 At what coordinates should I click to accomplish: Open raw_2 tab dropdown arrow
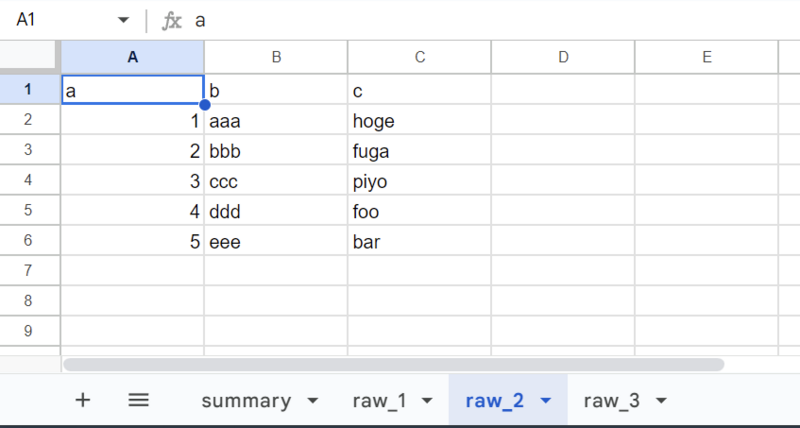click(545, 401)
